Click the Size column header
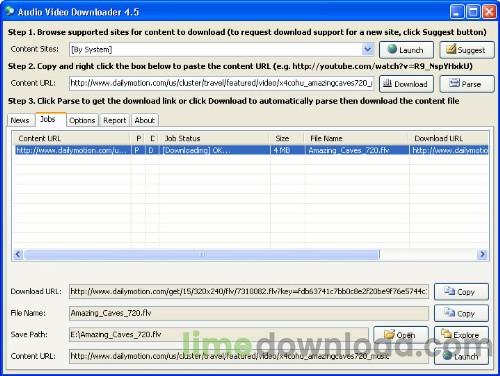Viewport: 500px width, 376px height. 287,138
